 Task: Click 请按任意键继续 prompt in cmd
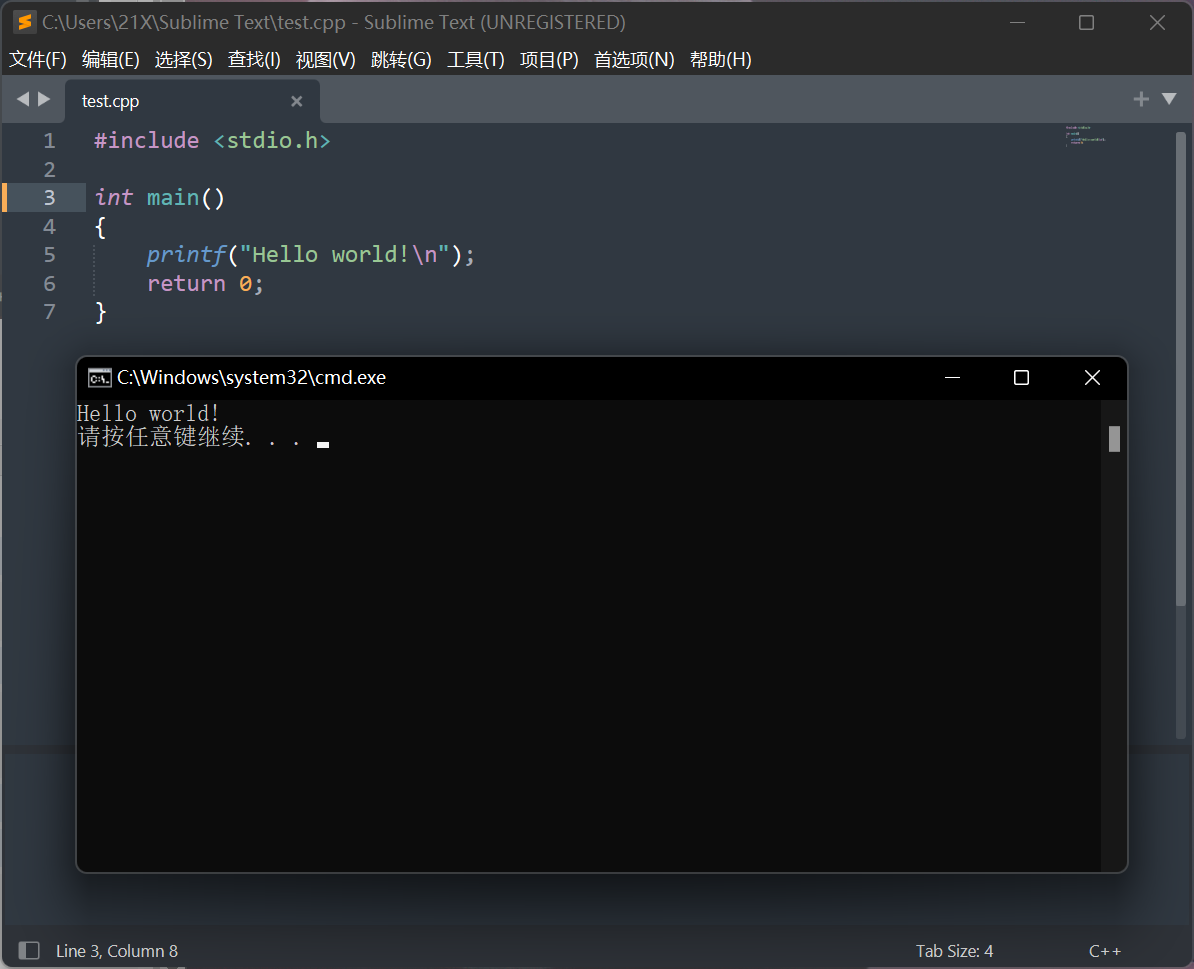[x=161, y=437]
